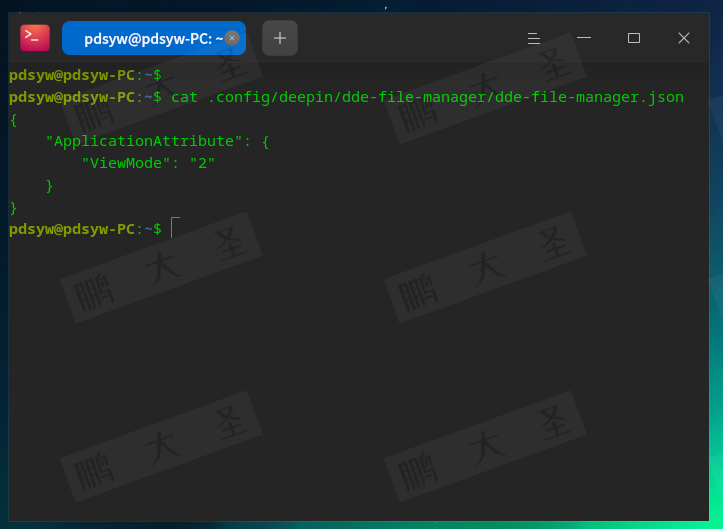723x529 pixels.
Task: Maximize the terminal window
Action: 634,38
